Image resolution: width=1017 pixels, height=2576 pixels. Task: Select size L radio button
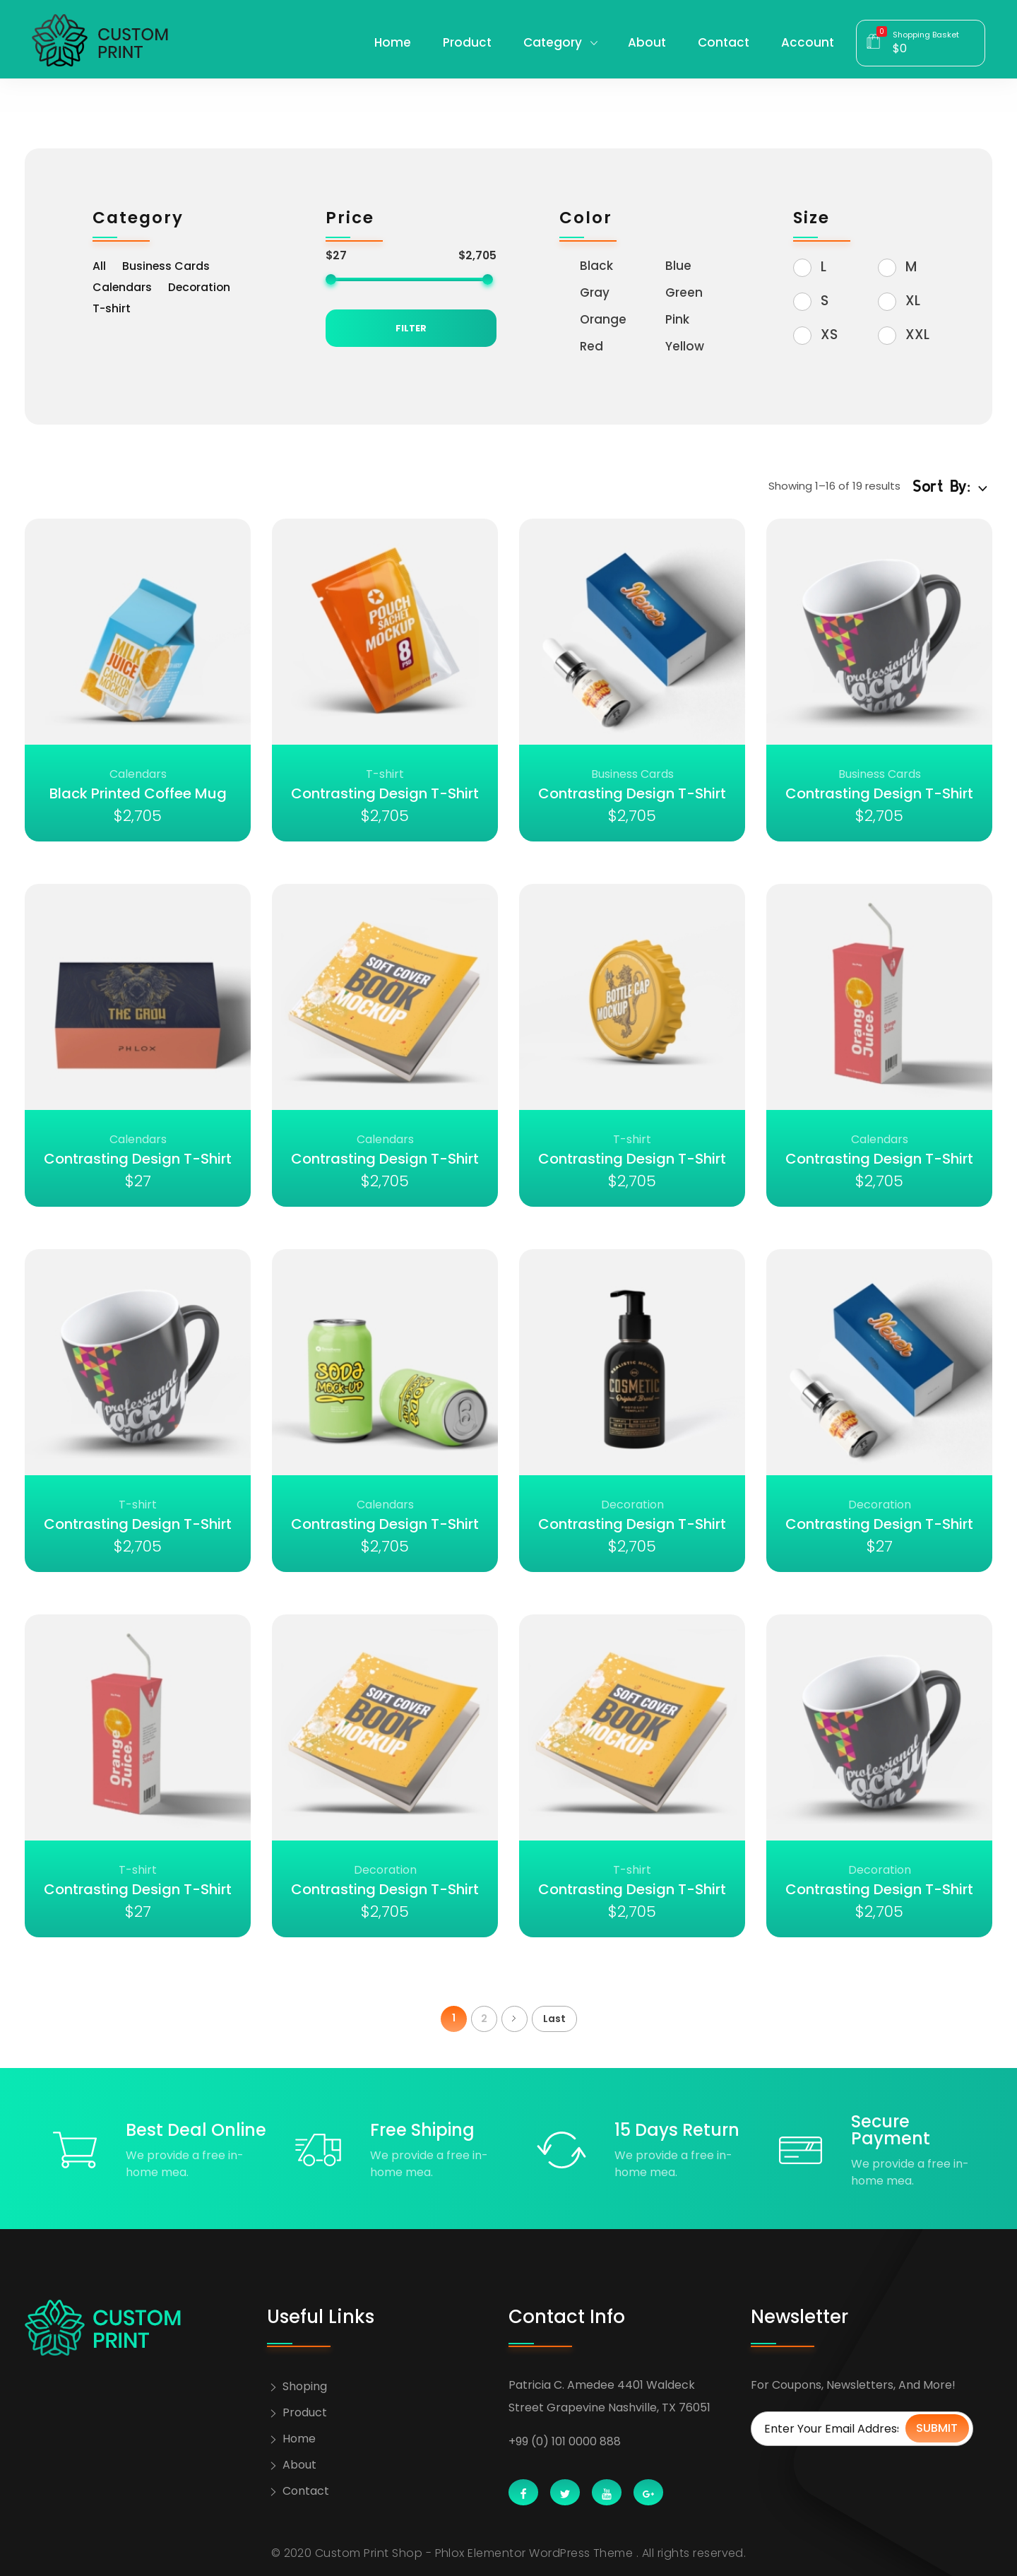802,267
